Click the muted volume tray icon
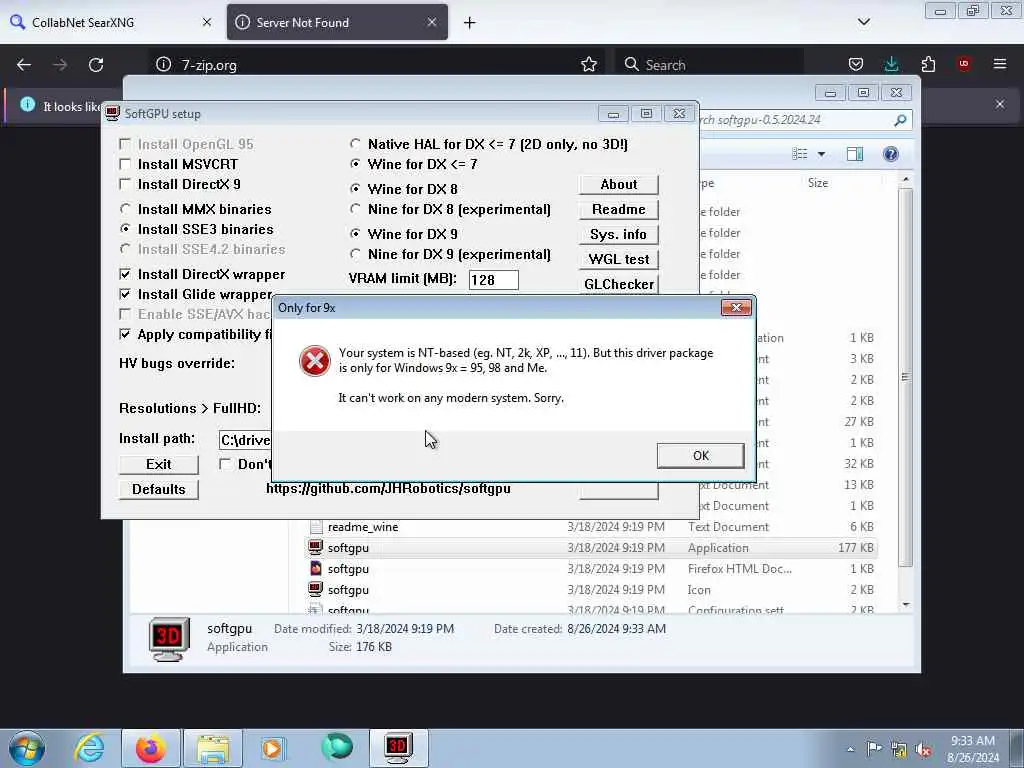 tap(923, 749)
